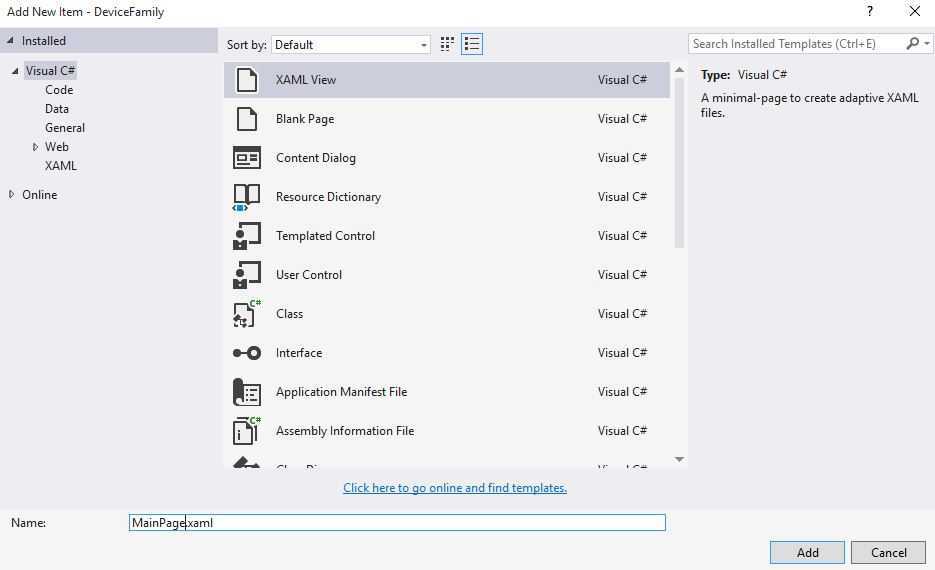Viewport: 935px width, 570px height.
Task: Close the Add New Item dialog
Action: click(915, 11)
